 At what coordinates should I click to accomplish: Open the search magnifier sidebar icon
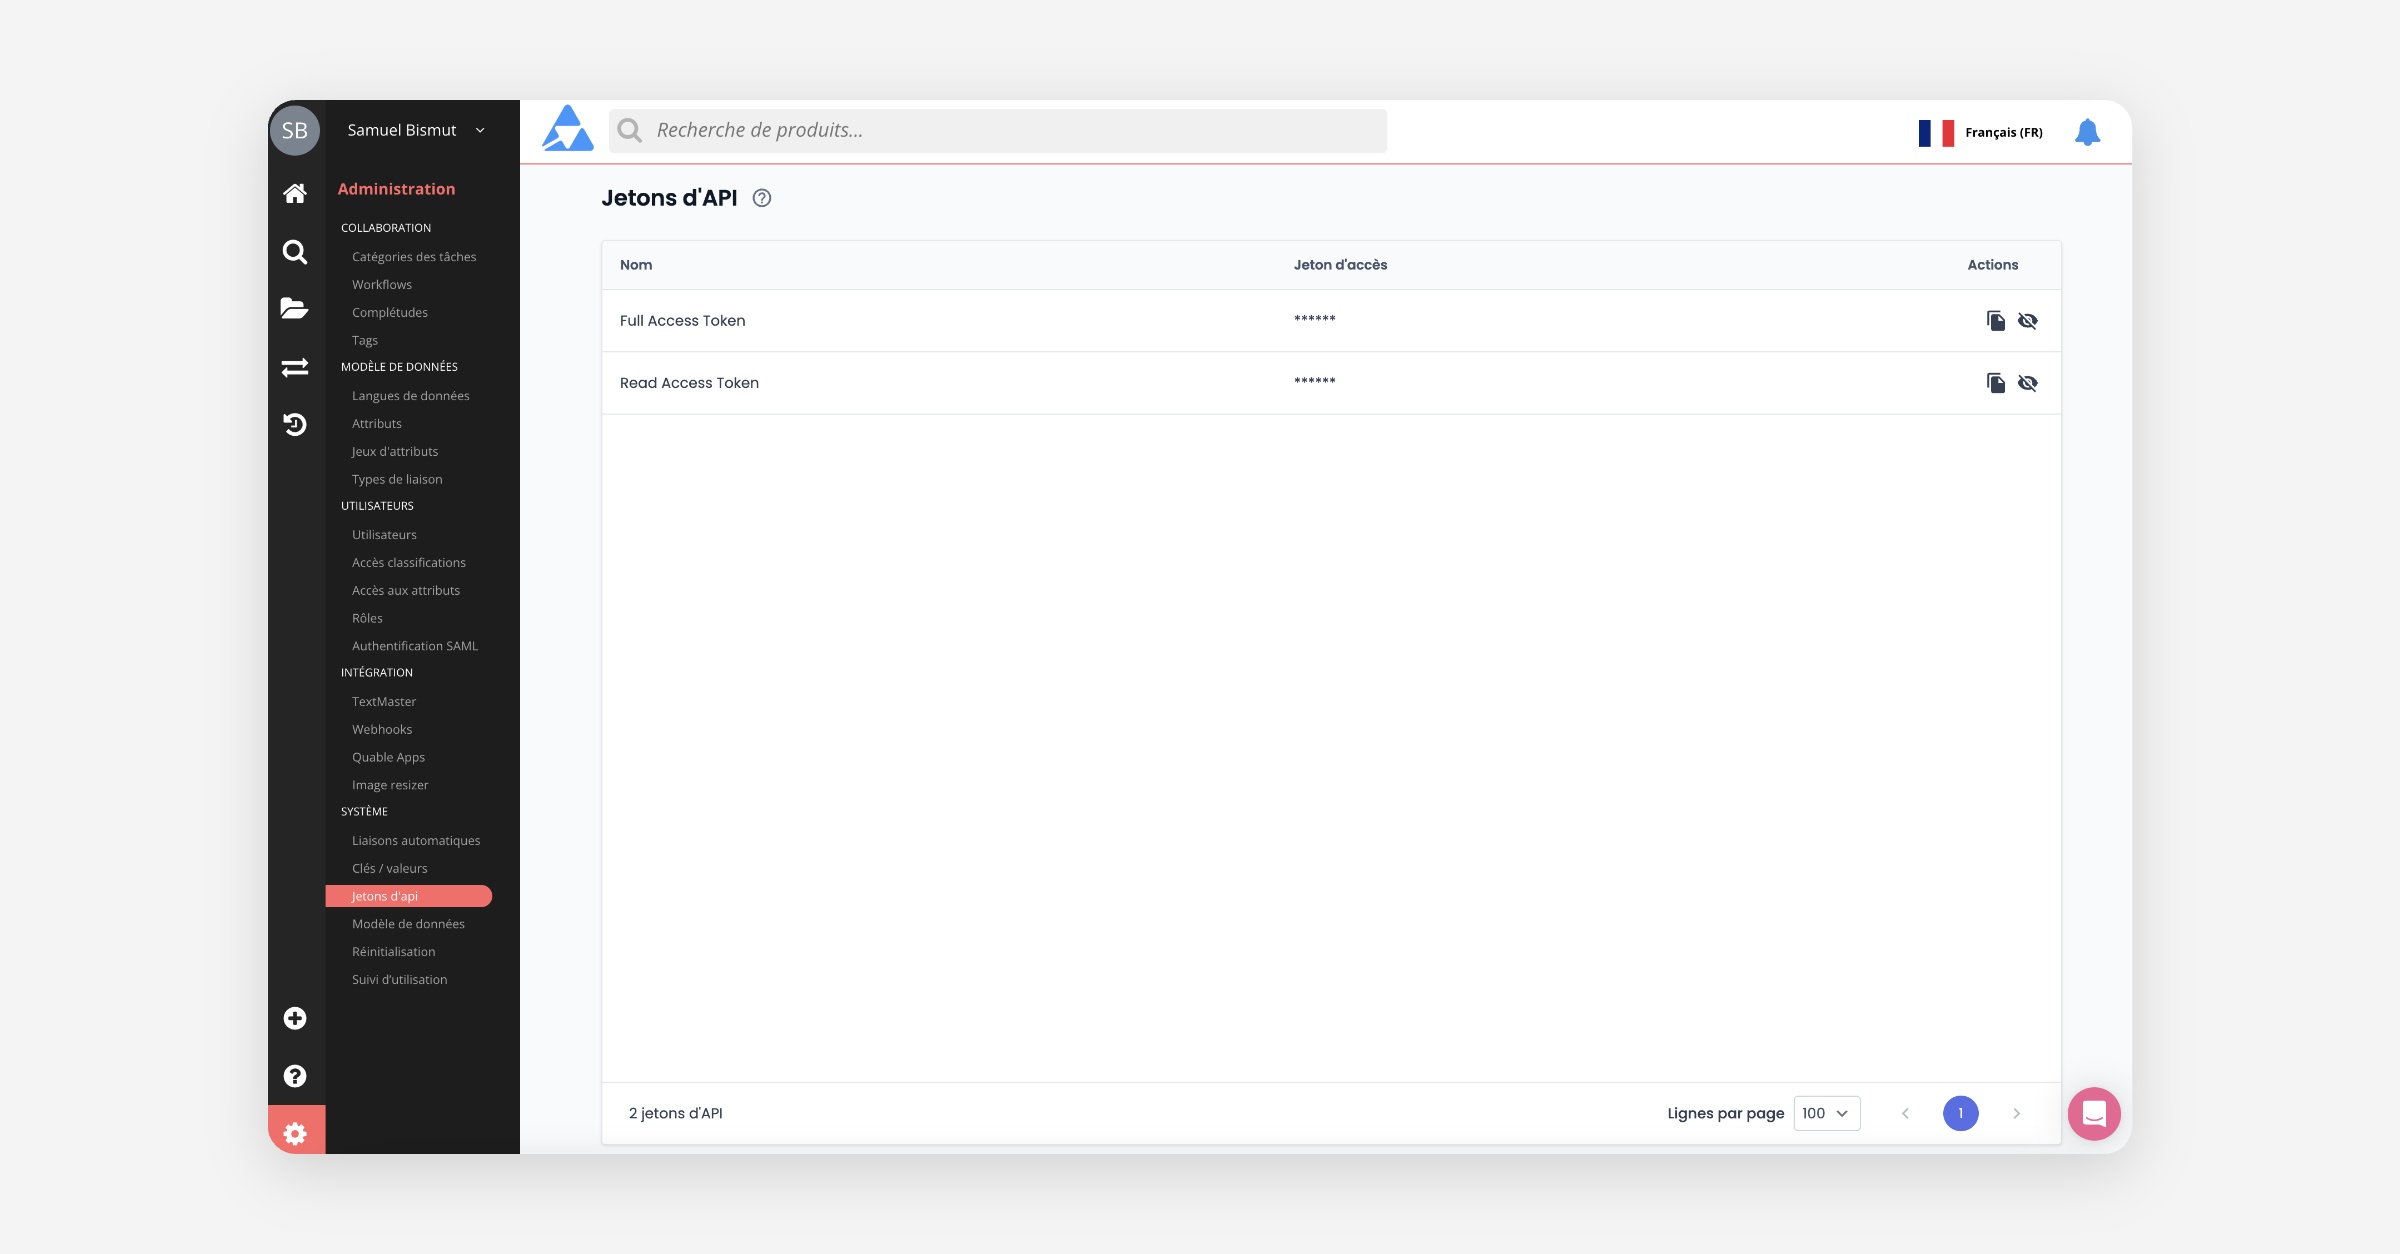(x=294, y=251)
